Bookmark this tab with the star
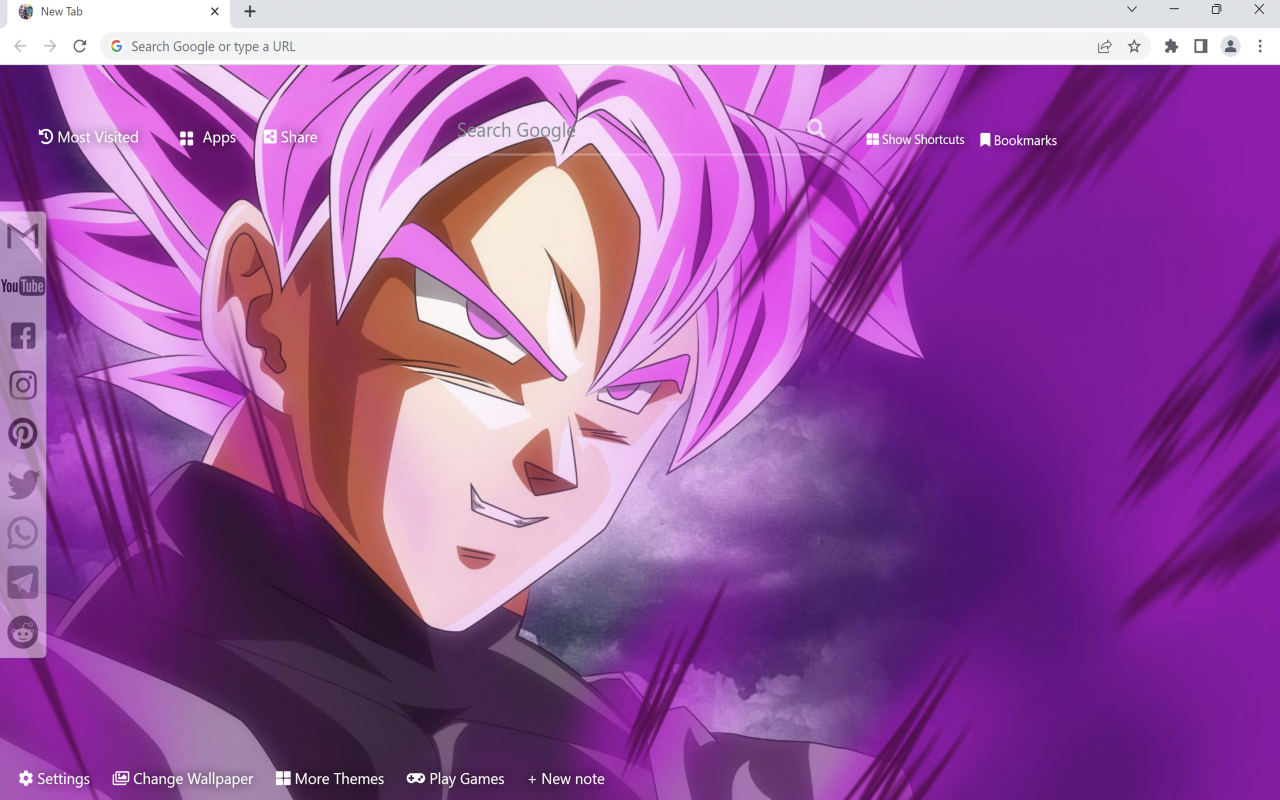 [x=1134, y=46]
